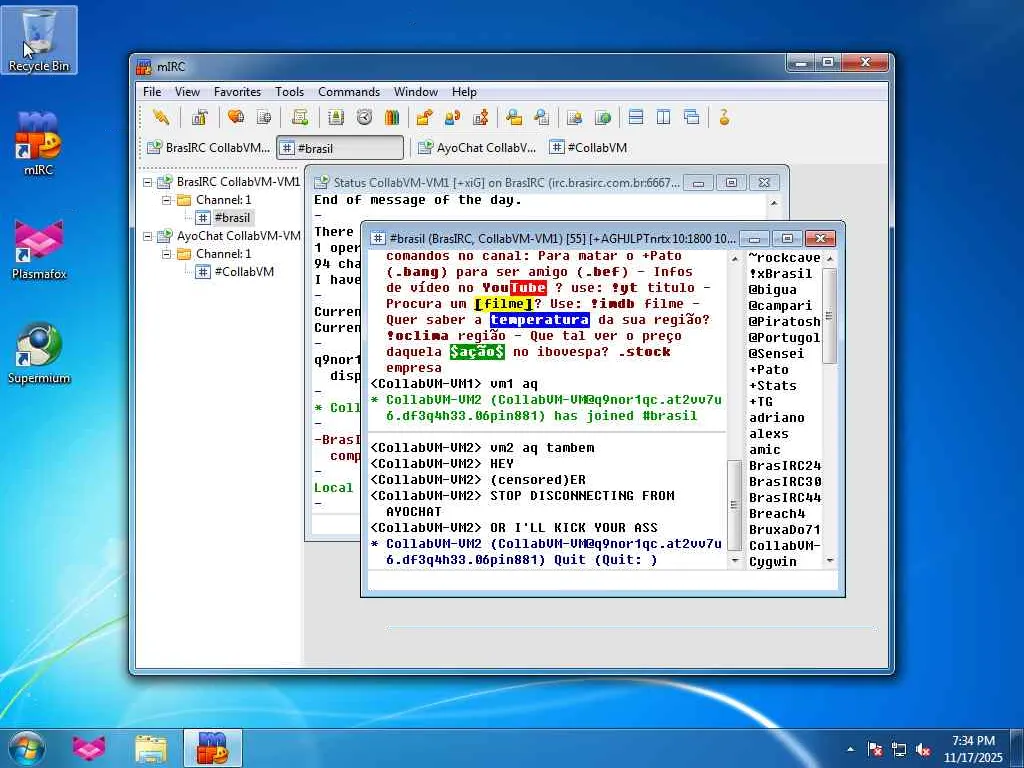Image resolution: width=1024 pixels, height=768 pixels.
Task: Tile windows vertically via toolbar icon
Action: click(664, 118)
